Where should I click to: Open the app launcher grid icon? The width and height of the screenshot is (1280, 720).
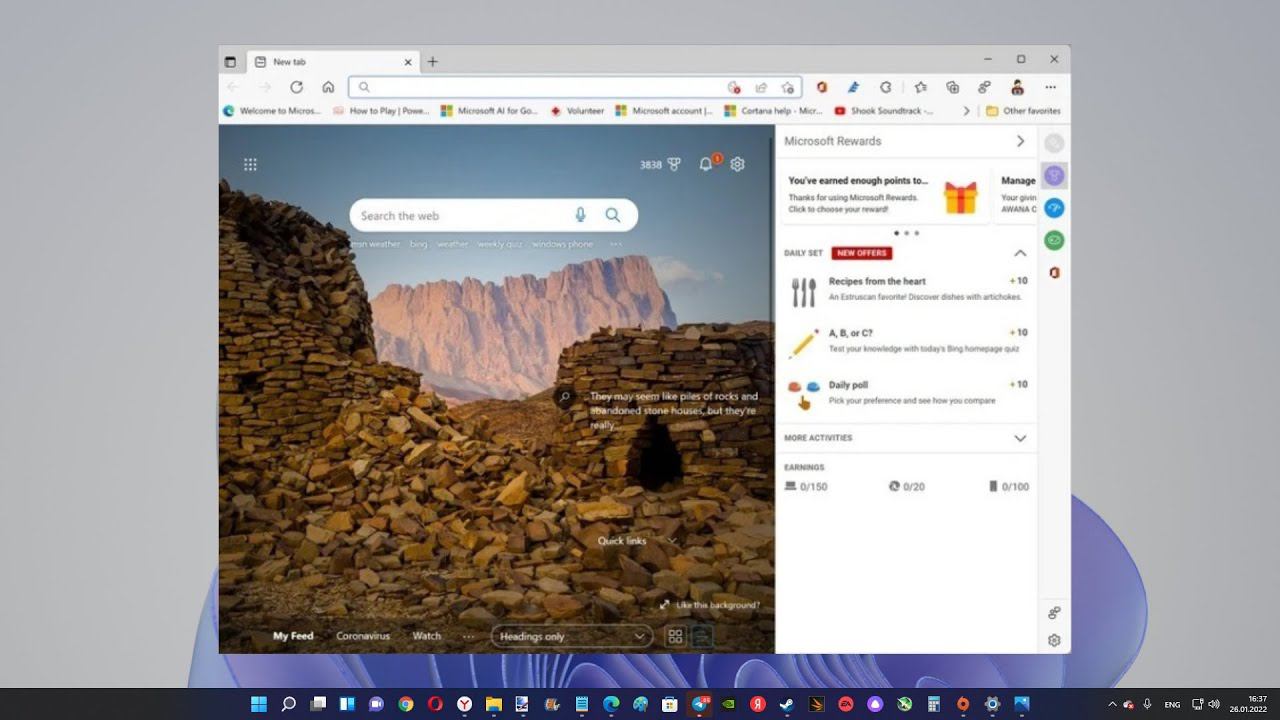pyautogui.click(x=250, y=165)
